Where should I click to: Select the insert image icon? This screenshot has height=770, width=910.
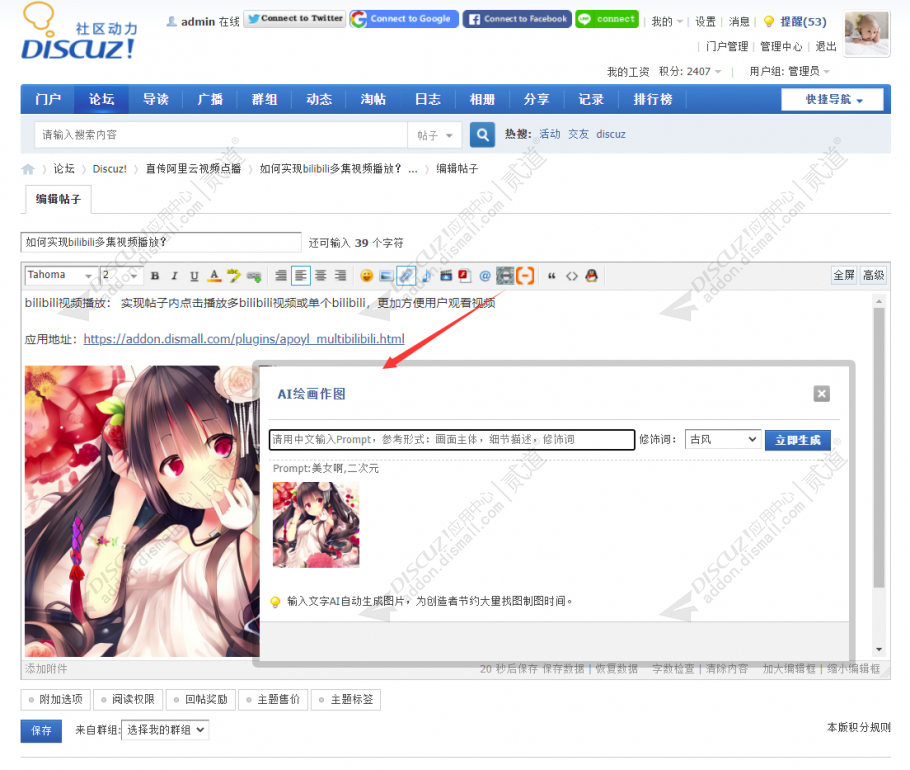[x=385, y=275]
